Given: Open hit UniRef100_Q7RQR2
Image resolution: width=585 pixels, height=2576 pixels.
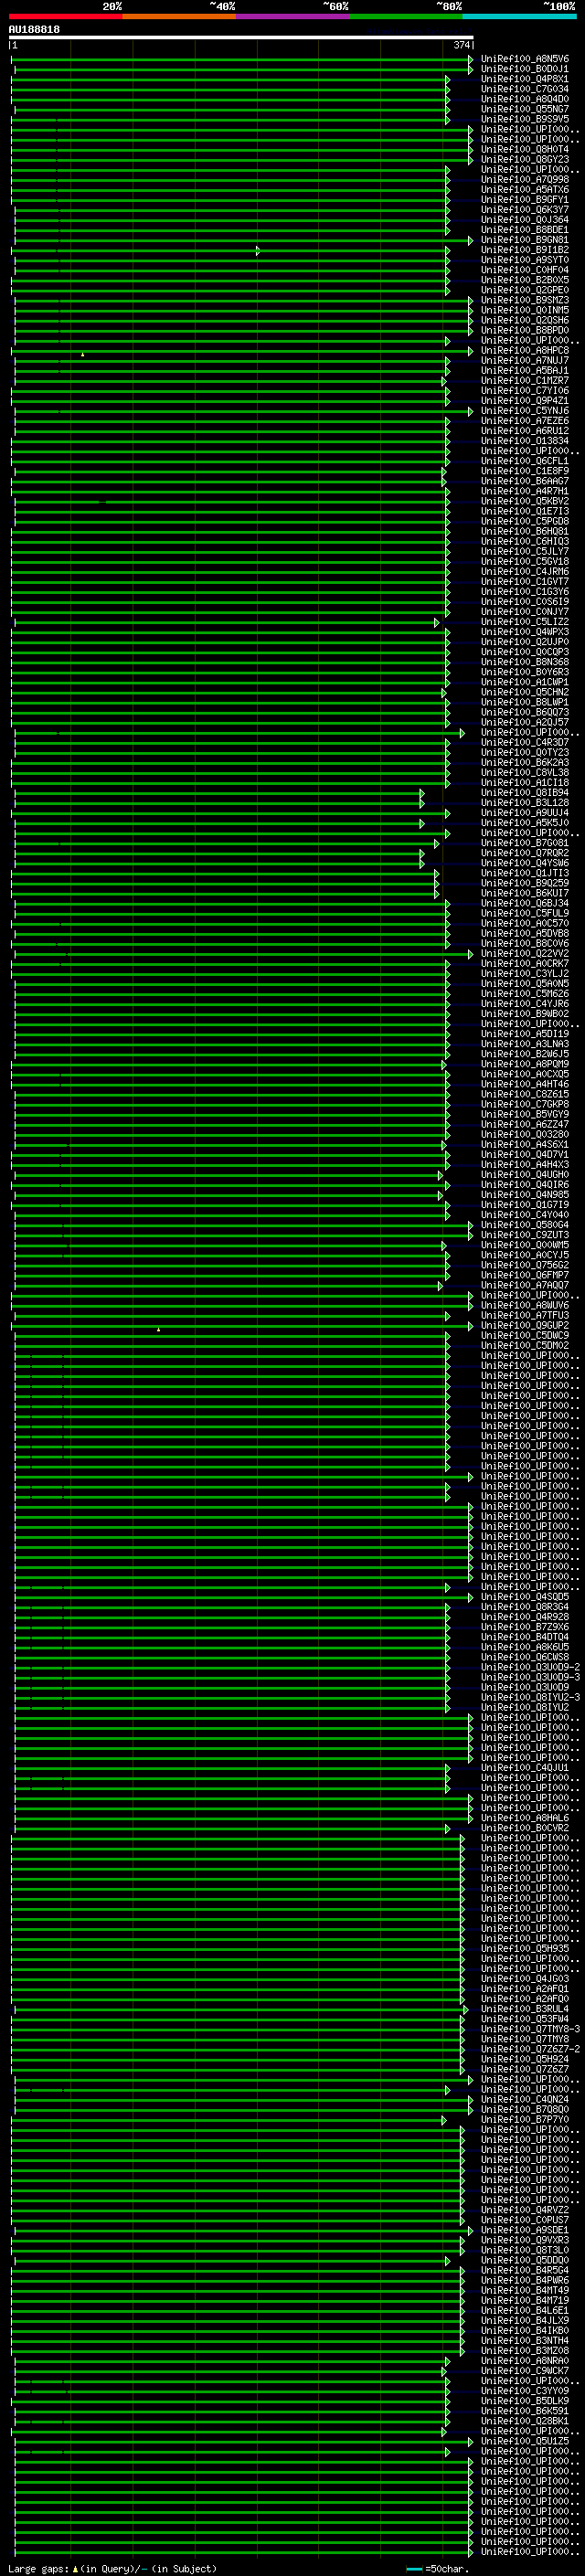Looking at the screenshot, I should coord(525,853).
